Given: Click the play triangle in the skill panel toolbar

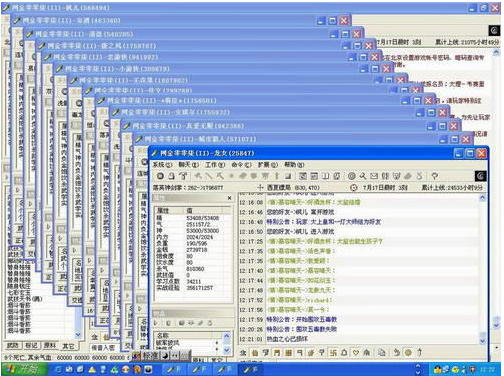Looking at the screenshot, I should click(x=156, y=323).
